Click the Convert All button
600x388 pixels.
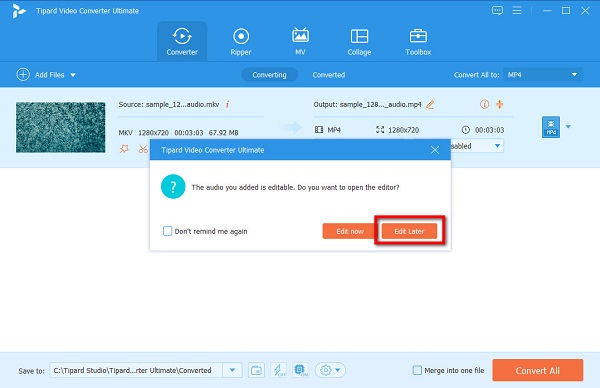pos(538,370)
